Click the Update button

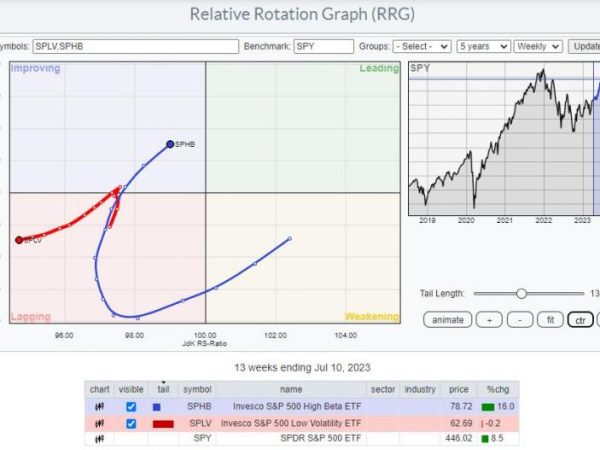pyautogui.click(x=584, y=47)
